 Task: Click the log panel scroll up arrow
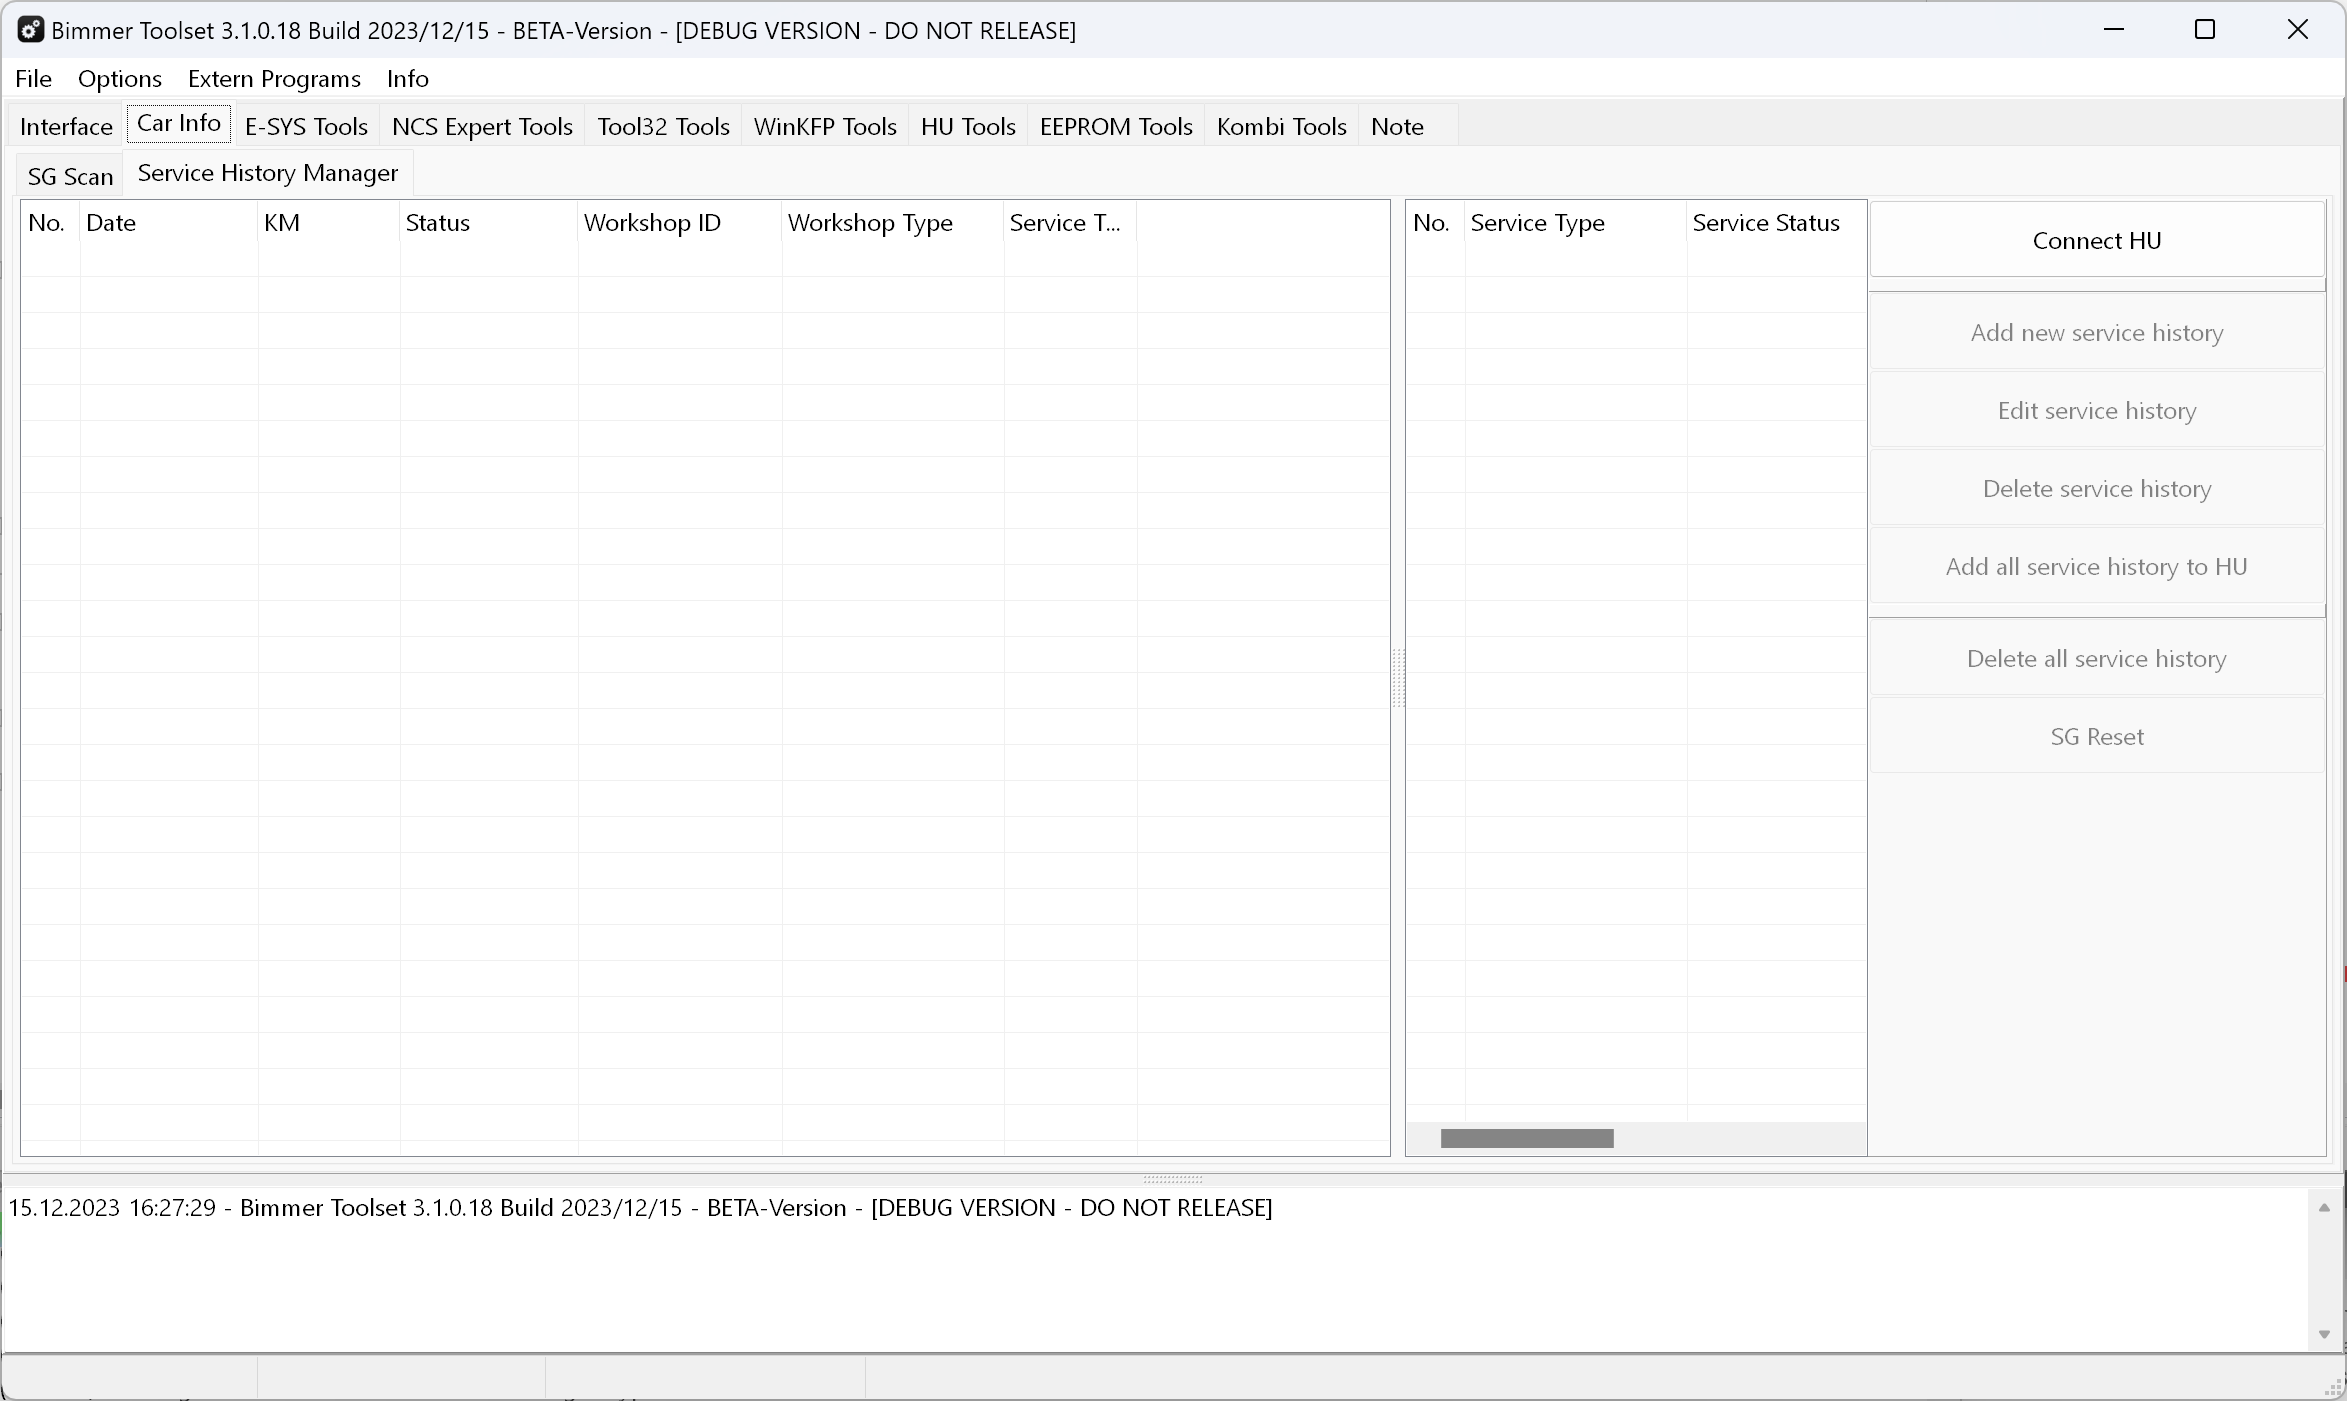coord(2324,1208)
